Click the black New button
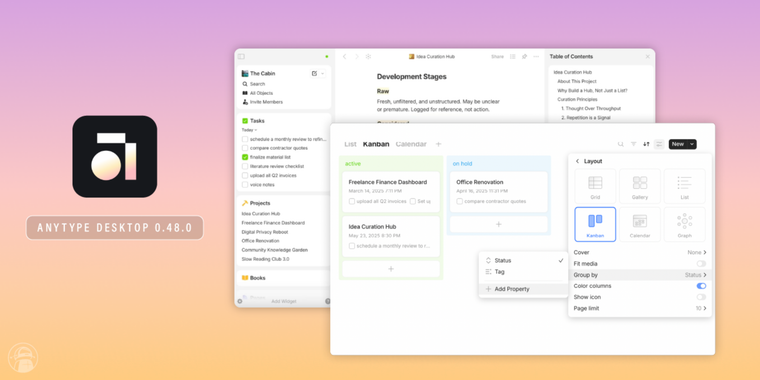The width and height of the screenshot is (760, 380). (x=678, y=144)
